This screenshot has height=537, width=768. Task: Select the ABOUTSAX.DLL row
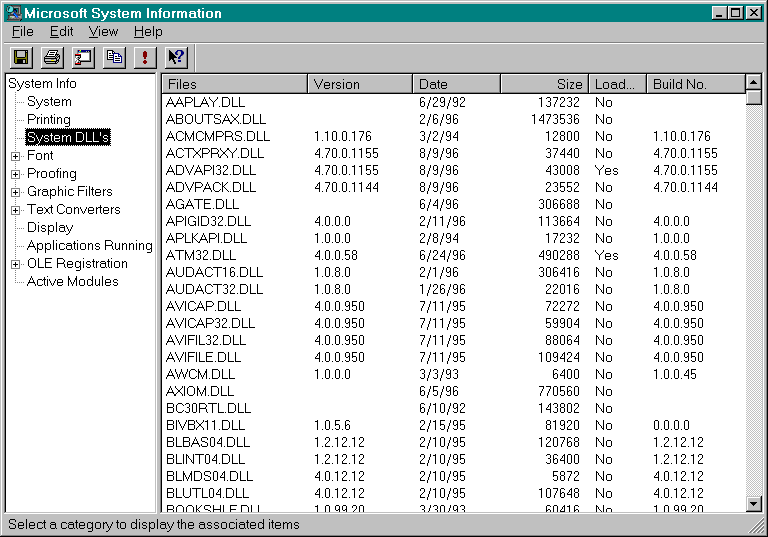pyautogui.click(x=454, y=120)
